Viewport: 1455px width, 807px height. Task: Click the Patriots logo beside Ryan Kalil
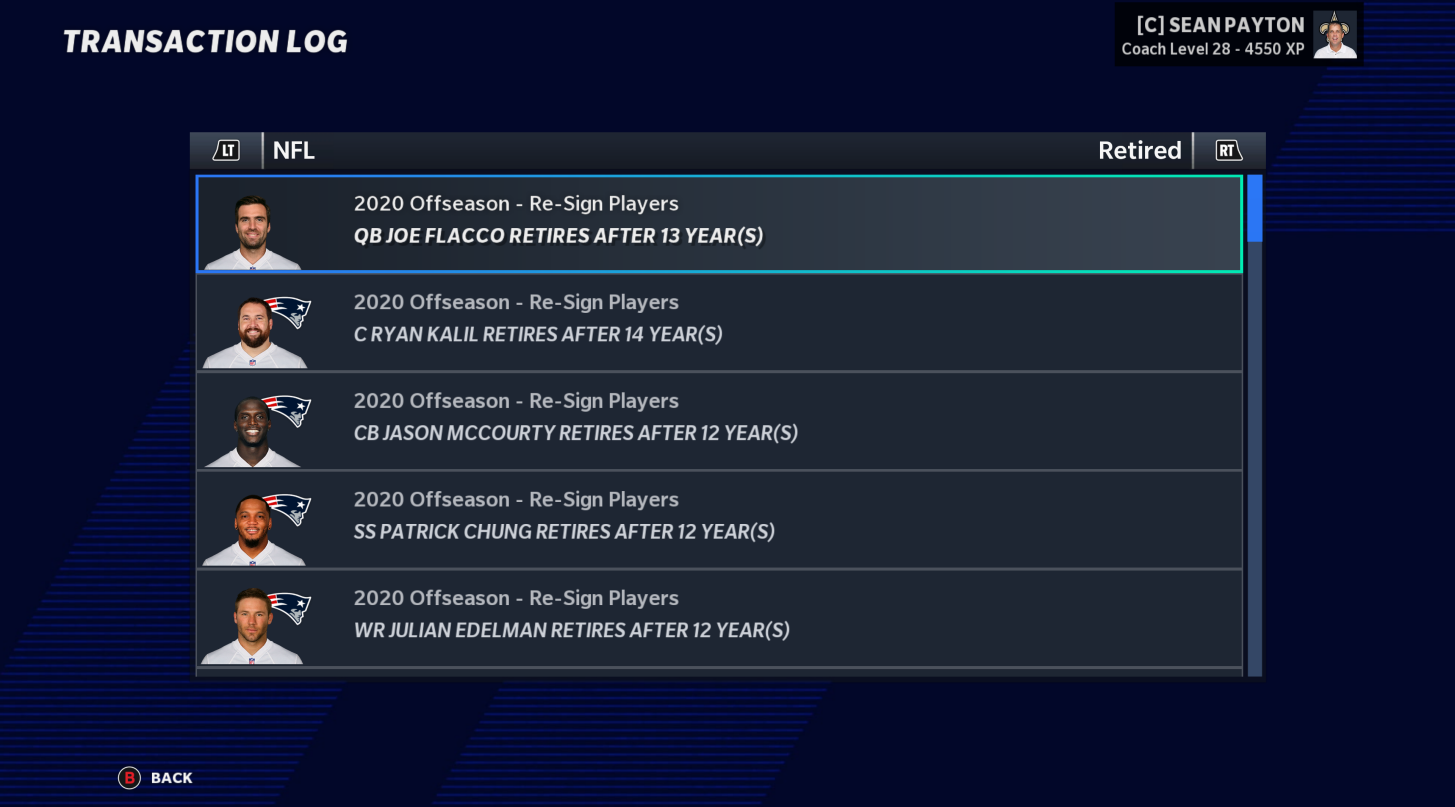(289, 311)
